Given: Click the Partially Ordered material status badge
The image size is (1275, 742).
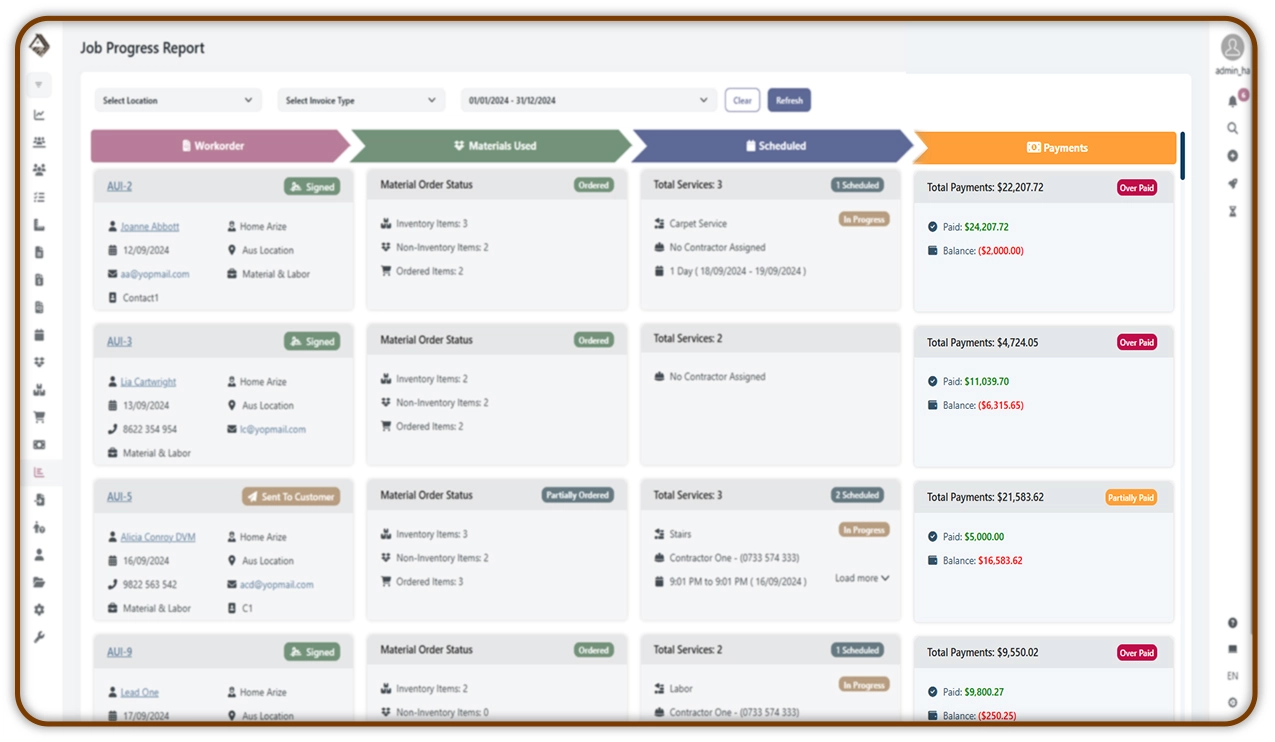Looking at the screenshot, I should tap(577, 495).
